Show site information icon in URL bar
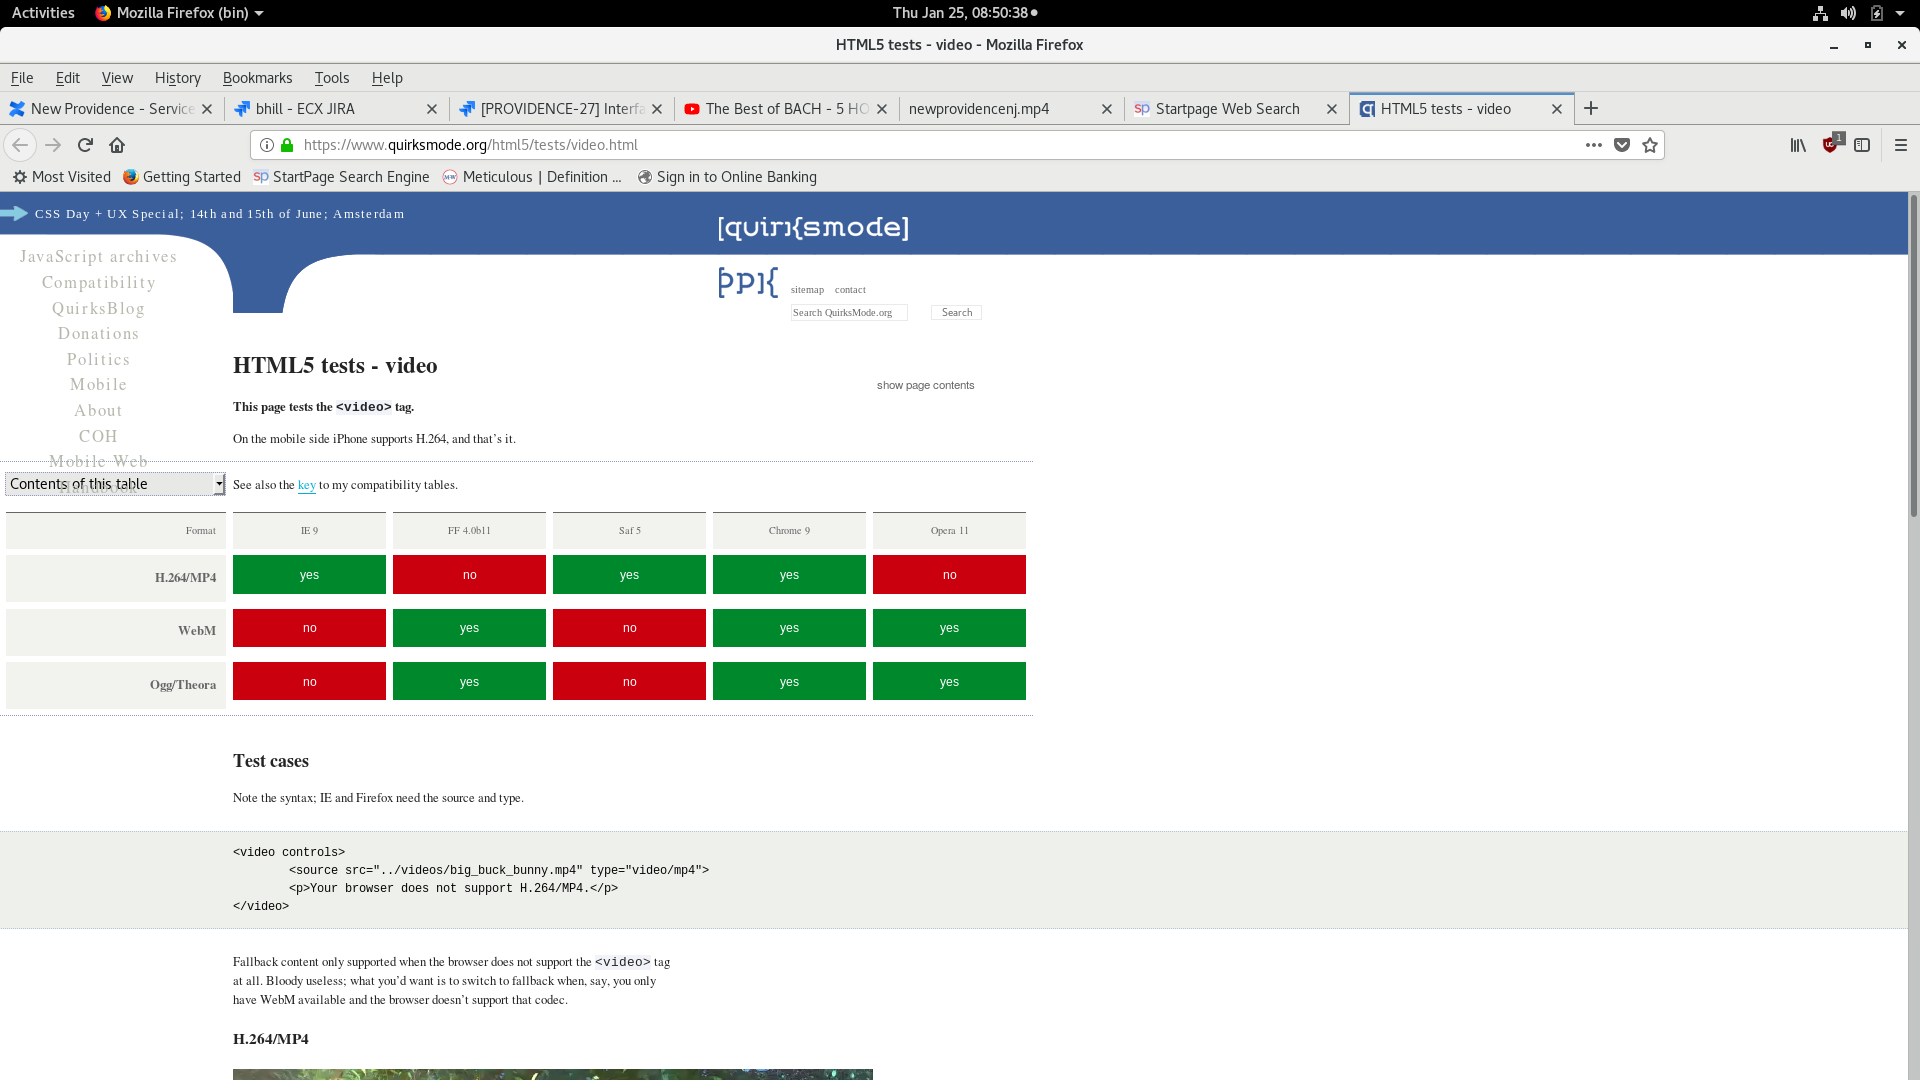This screenshot has width=1920, height=1080. pyautogui.click(x=267, y=145)
